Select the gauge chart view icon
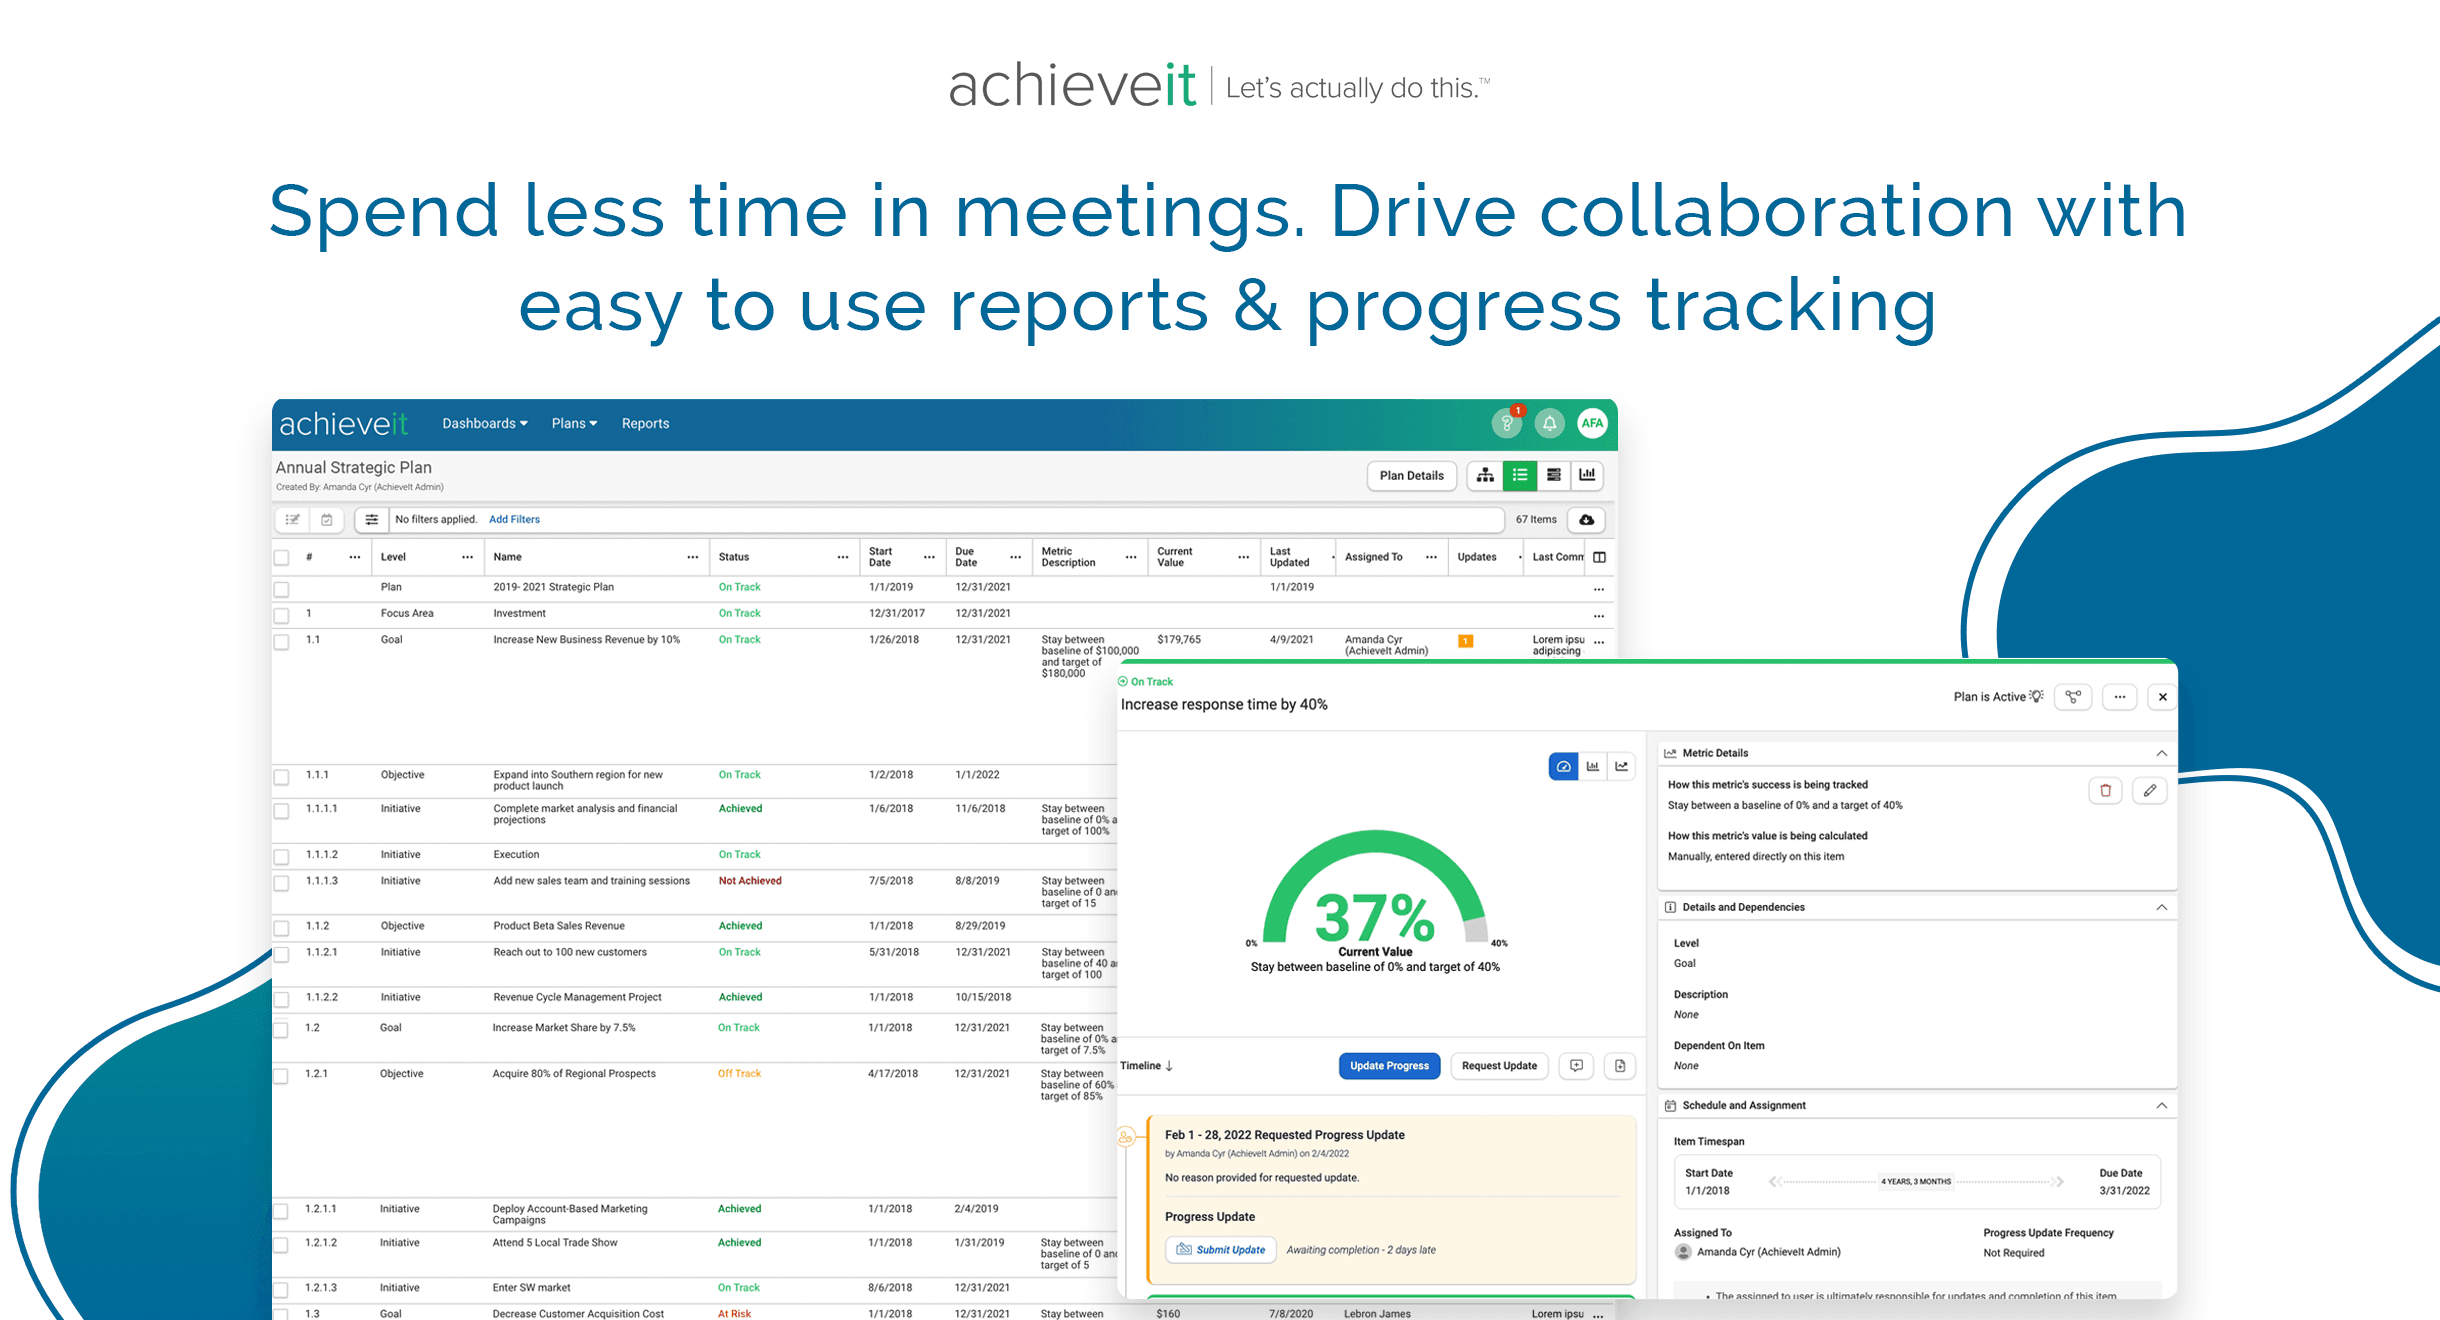 tap(1563, 766)
